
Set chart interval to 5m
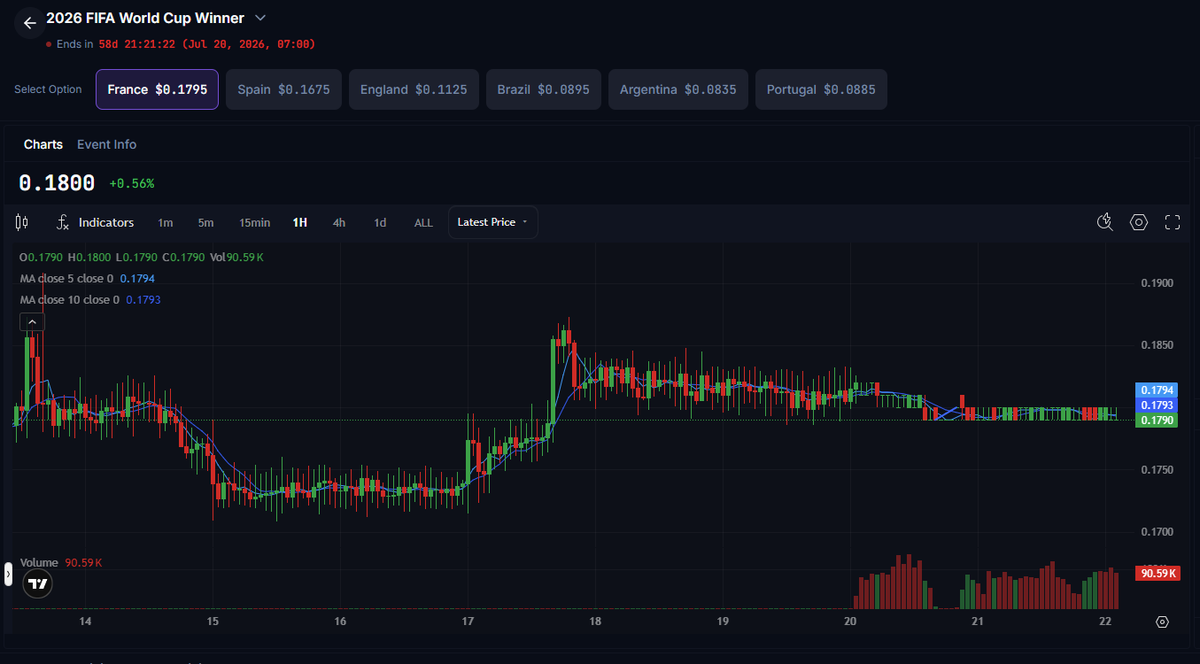pyautogui.click(x=205, y=222)
